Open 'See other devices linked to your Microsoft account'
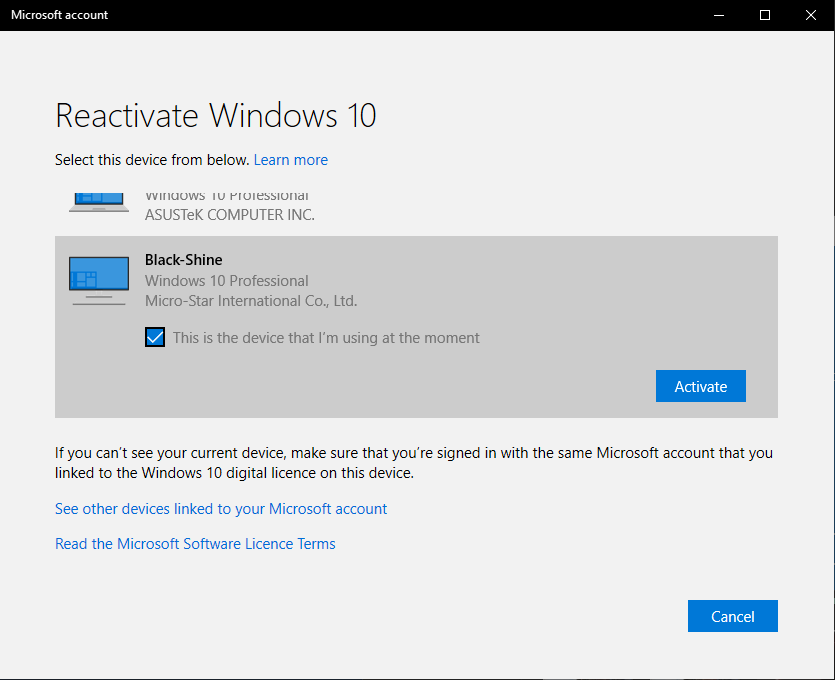835x680 pixels. click(x=221, y=509)
